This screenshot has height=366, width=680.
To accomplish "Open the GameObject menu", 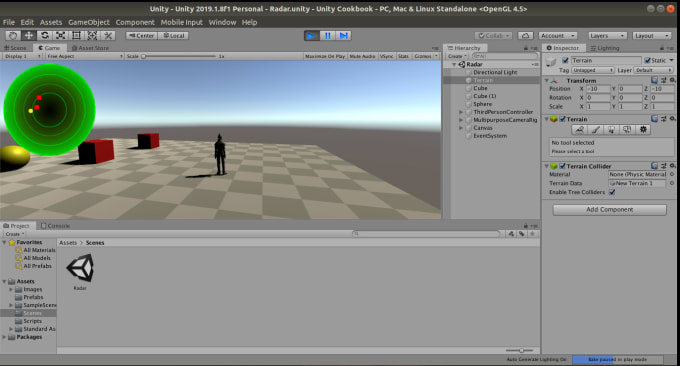I will 89,22.
